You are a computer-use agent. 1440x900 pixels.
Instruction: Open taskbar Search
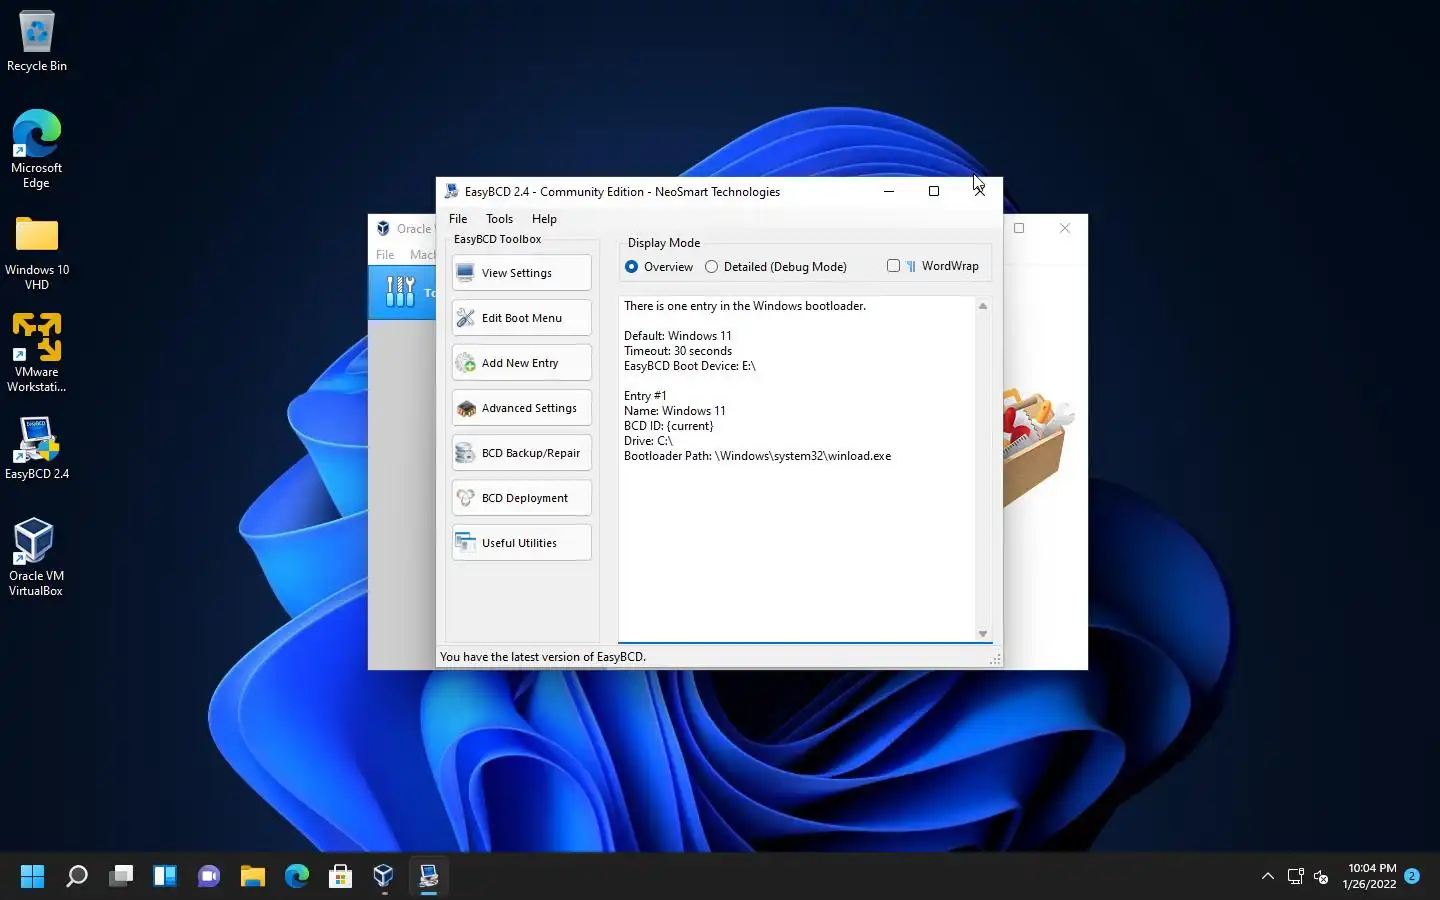pyautogui.click(x=76, y=877)
